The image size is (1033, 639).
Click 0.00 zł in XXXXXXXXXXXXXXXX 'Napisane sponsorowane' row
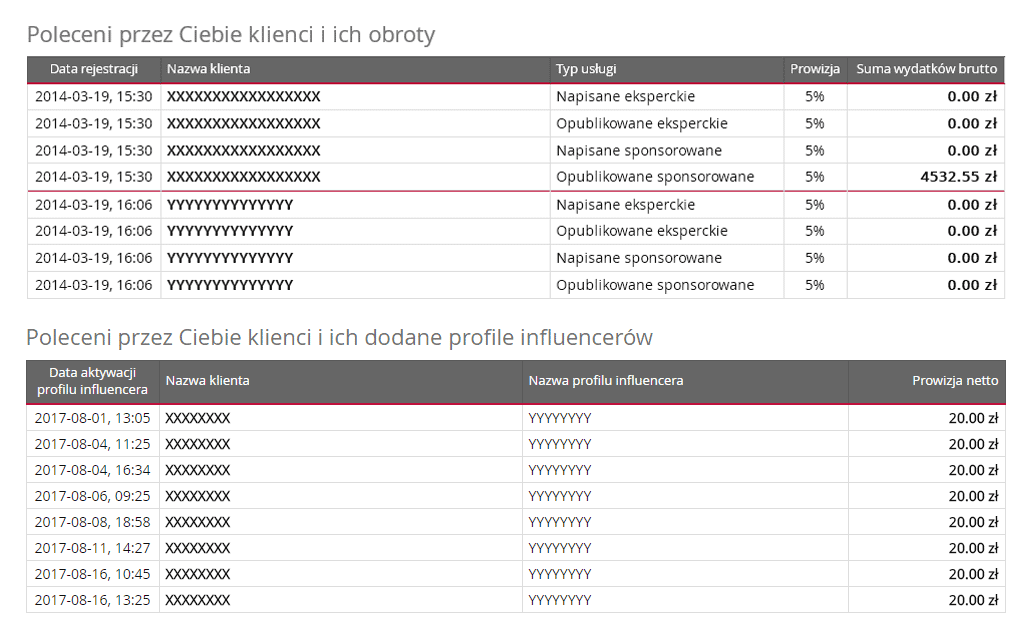pos(972,151)
